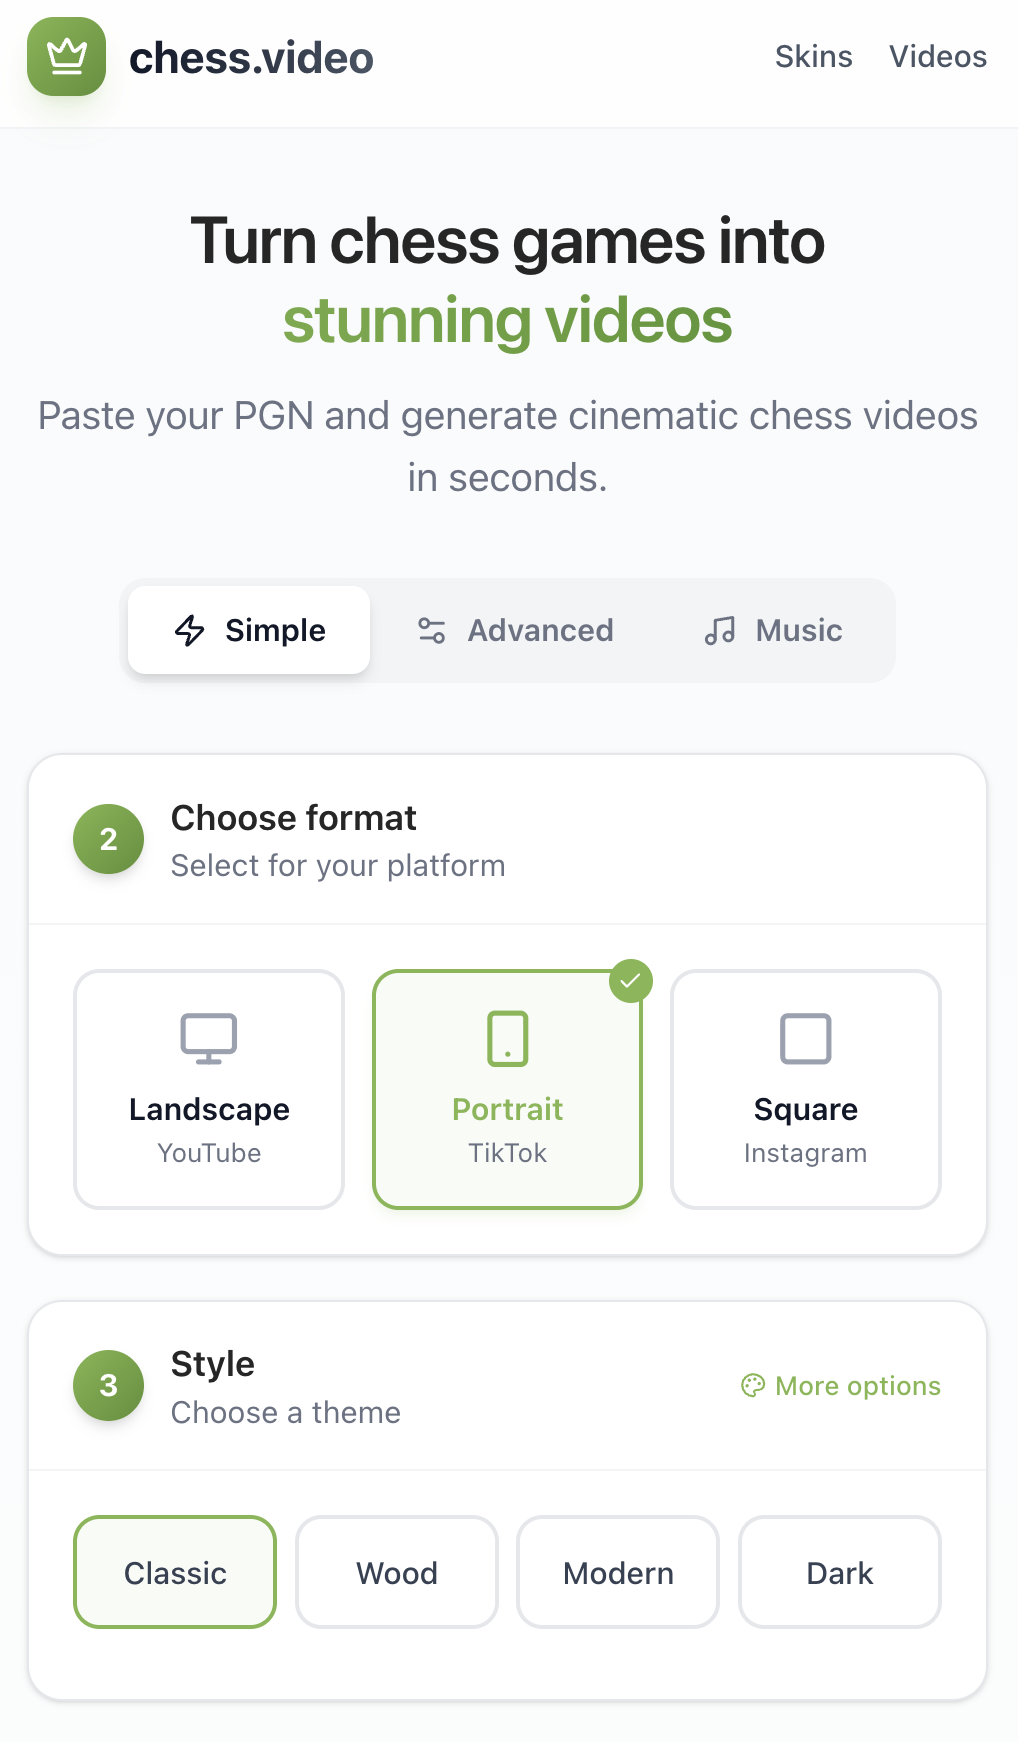
Task: Click the monitor icon for Landscape
Action: [x=209, y=1039]
